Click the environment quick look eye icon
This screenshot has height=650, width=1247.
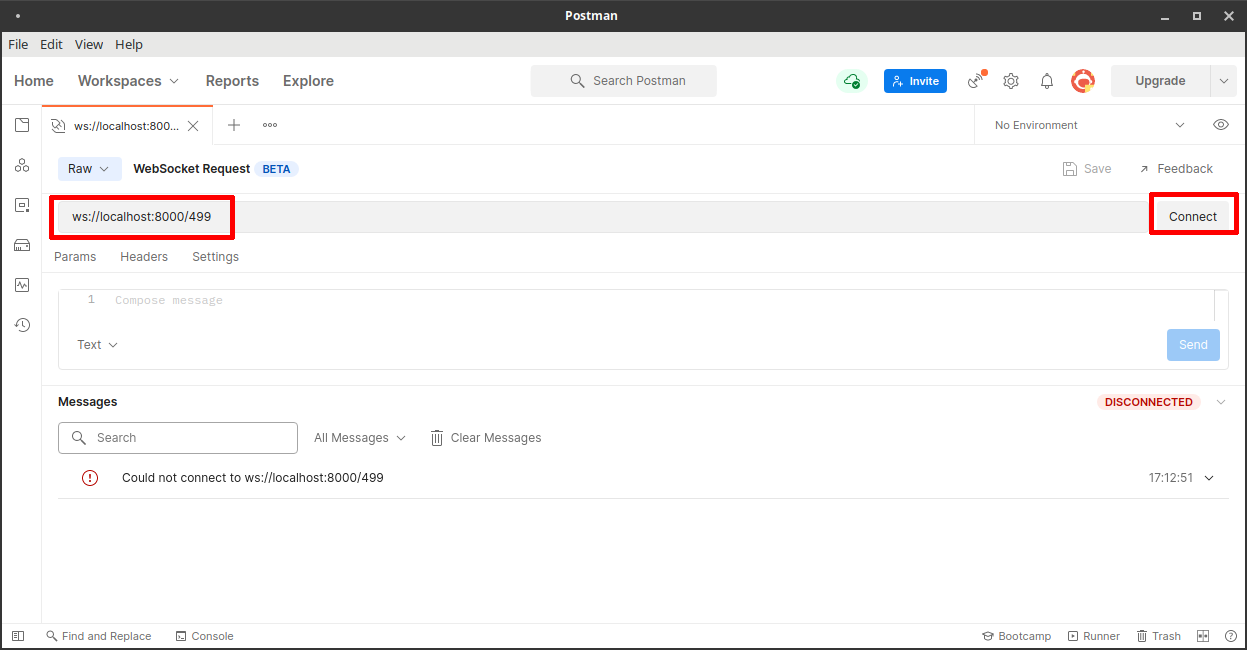(1221, 125)
